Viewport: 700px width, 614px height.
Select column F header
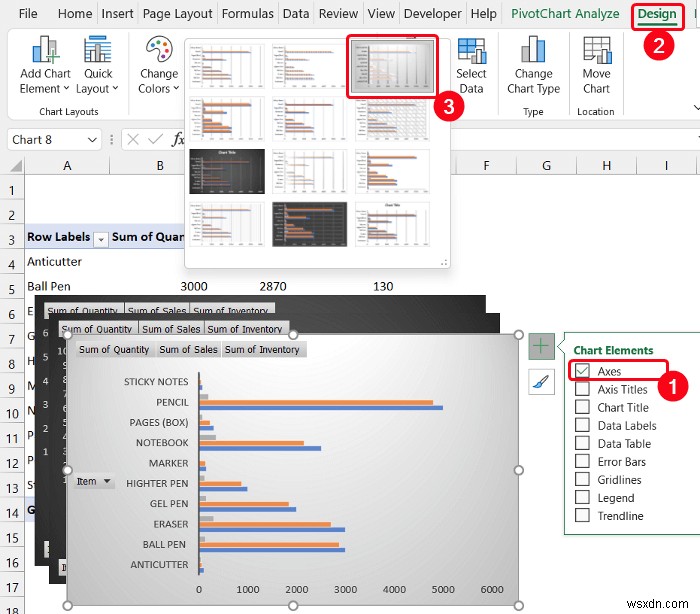[x=486, y=166]
